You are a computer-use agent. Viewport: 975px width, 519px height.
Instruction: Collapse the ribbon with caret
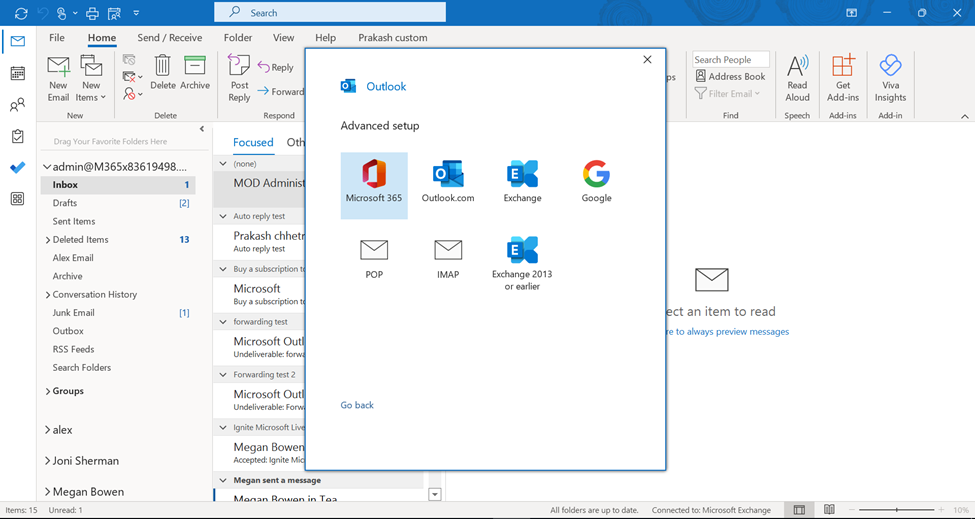[964, 116]
